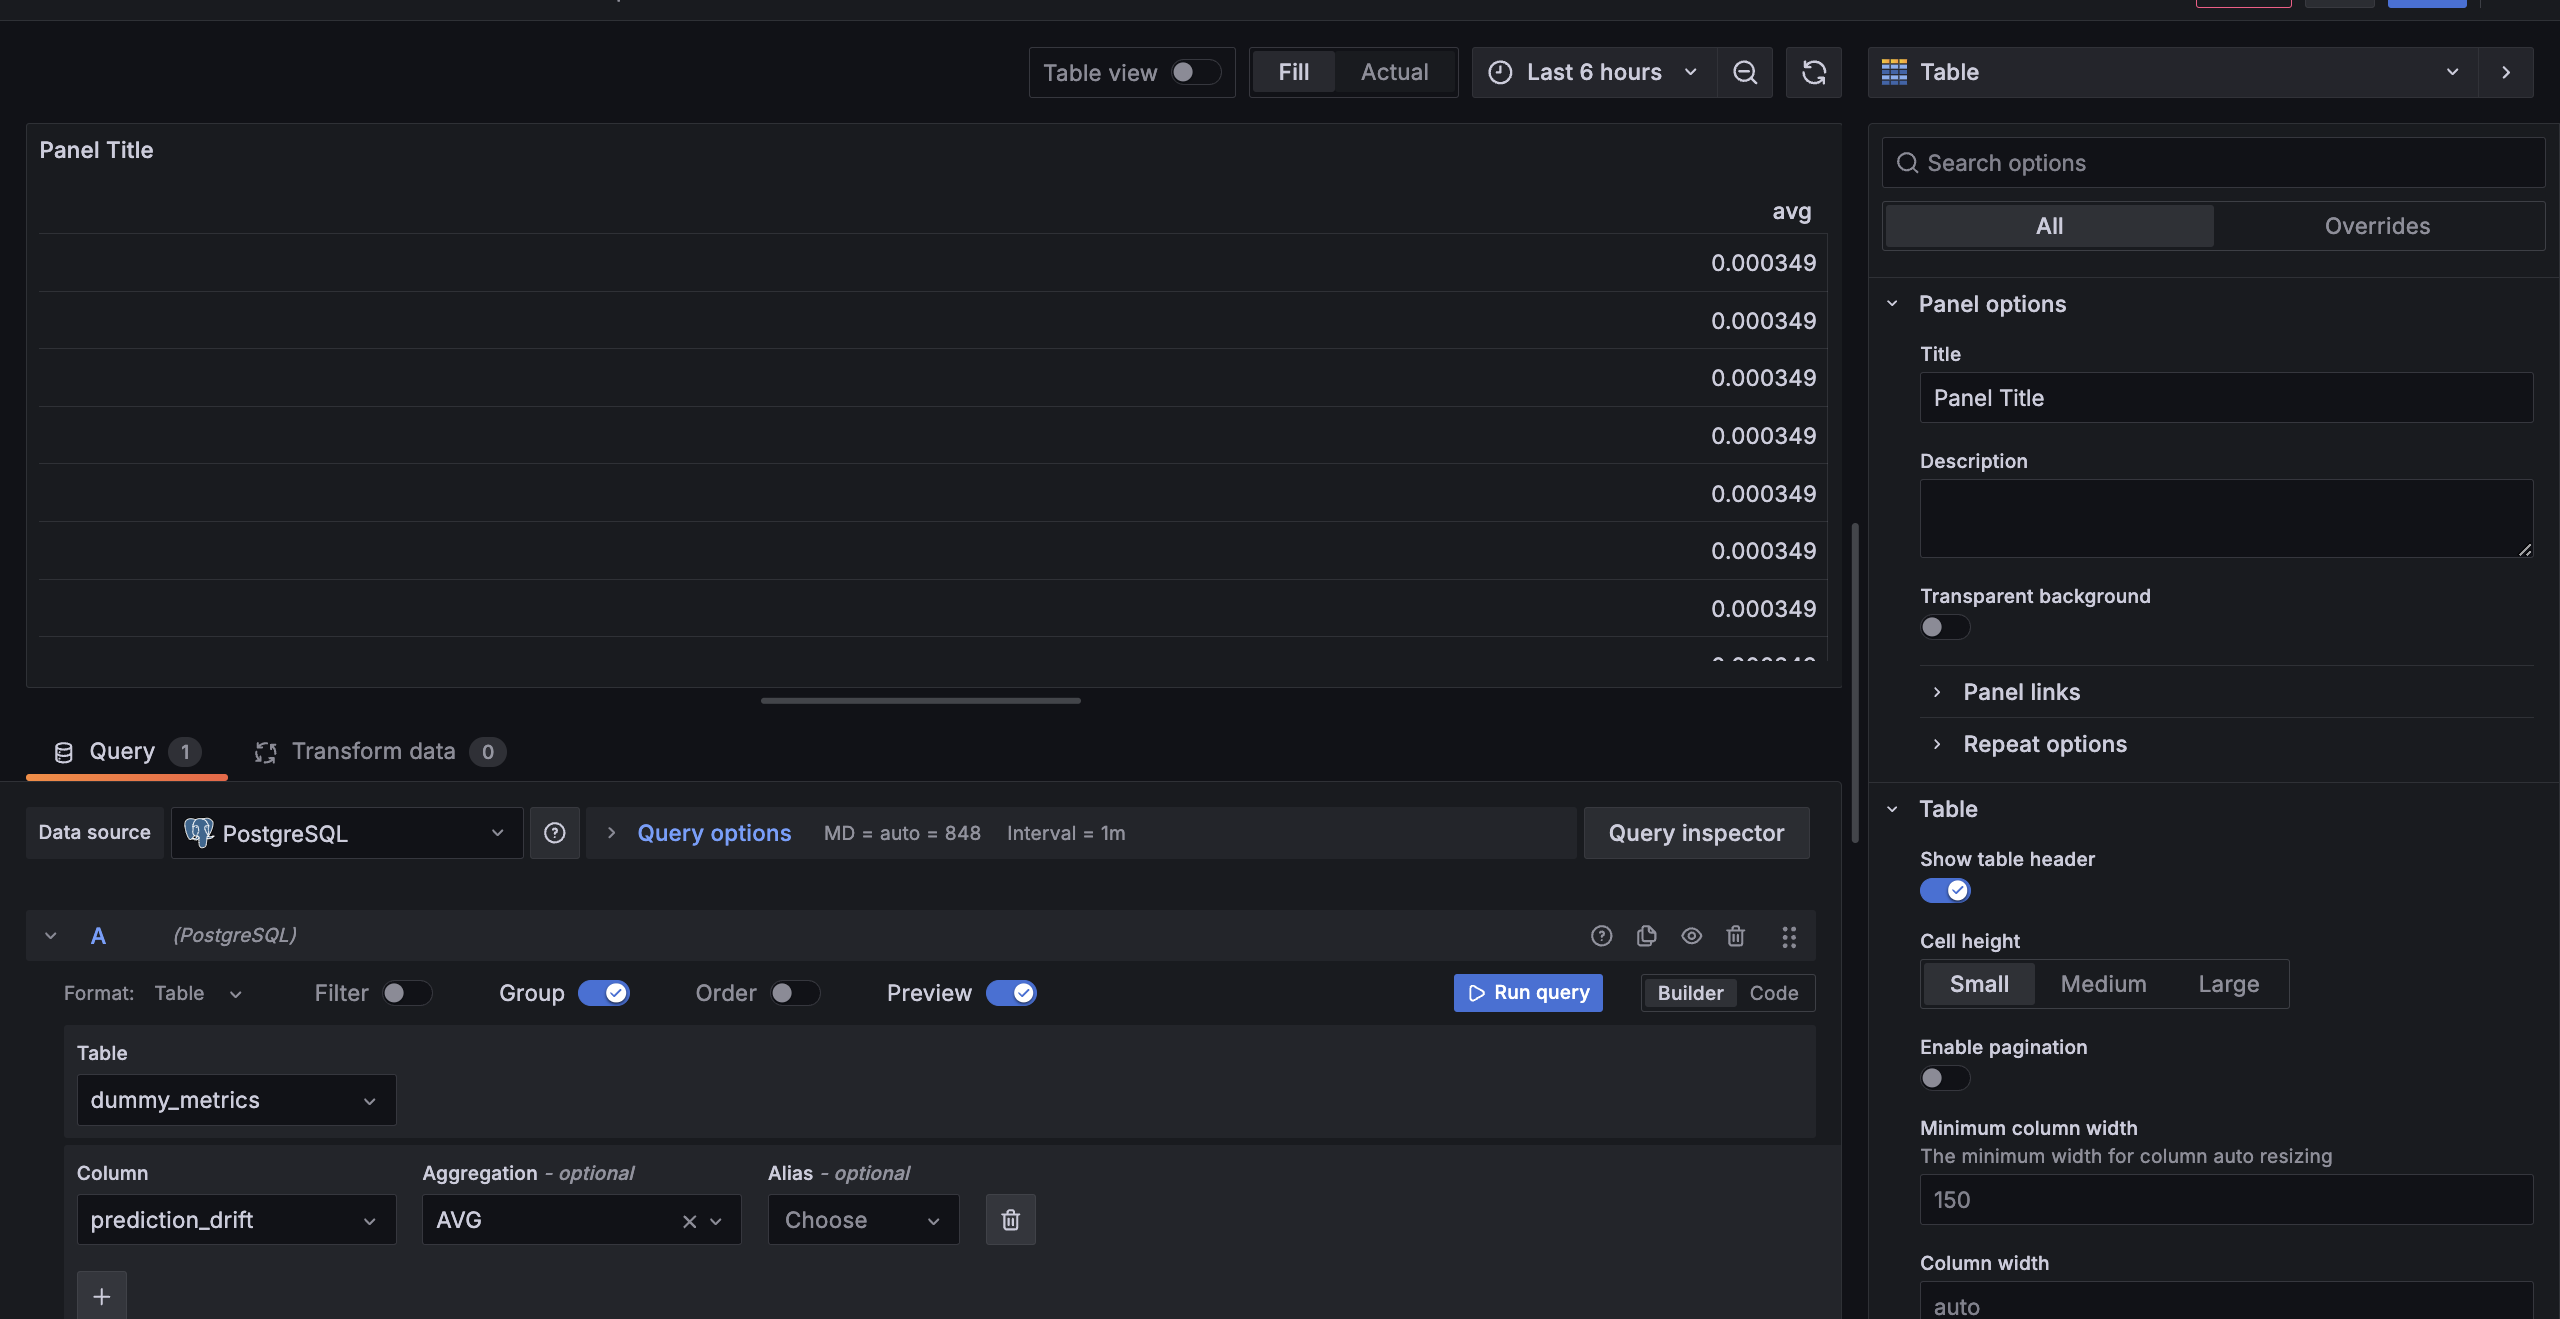Image resolution: width=2560 pixels, height=1319 pixels.
Task: Open the Last 6 hours time range dropdown
Action: coord(1594,72)
